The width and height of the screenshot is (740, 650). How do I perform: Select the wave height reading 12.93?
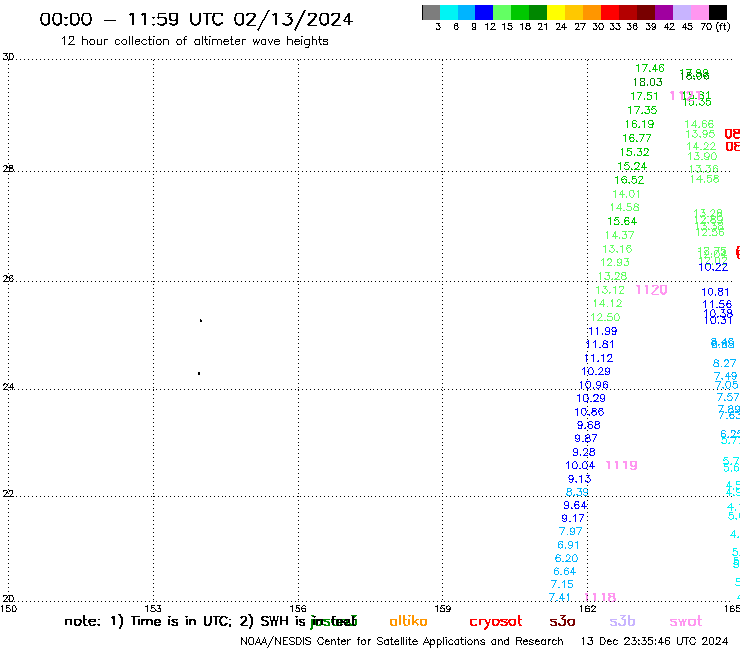click(615, 262)
